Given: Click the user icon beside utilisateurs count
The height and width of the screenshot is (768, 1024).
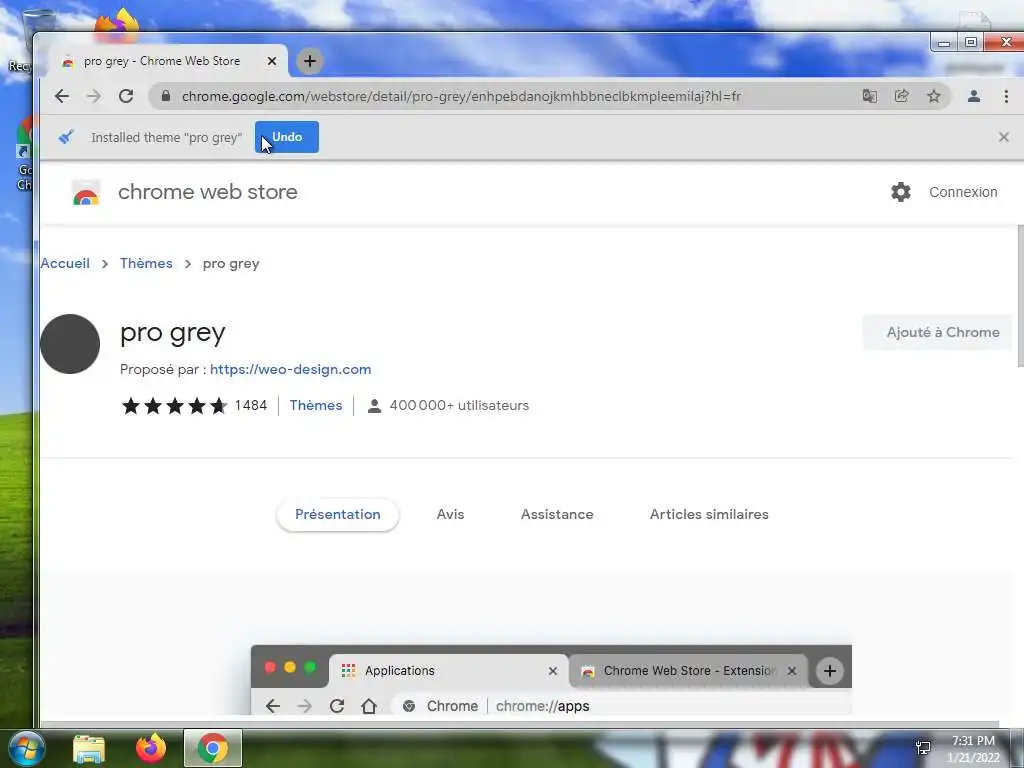Looking at the screenshot, I should (x=374, y=406).
